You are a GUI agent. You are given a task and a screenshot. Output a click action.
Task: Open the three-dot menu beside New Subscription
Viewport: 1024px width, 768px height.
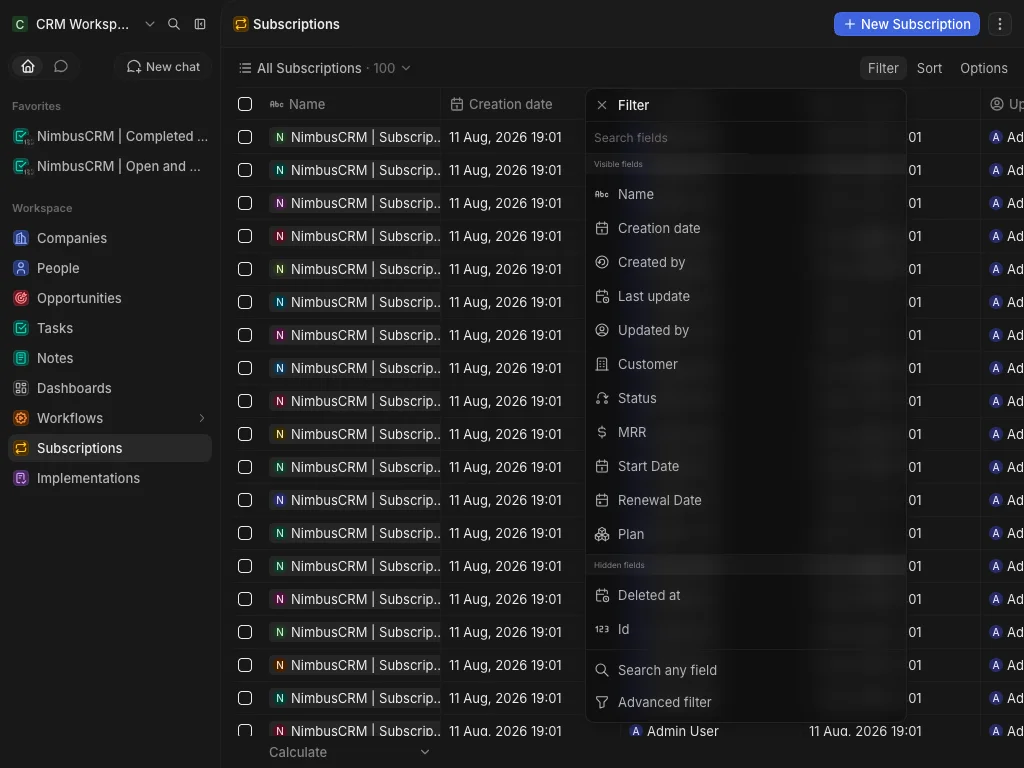pos(1000,24)
